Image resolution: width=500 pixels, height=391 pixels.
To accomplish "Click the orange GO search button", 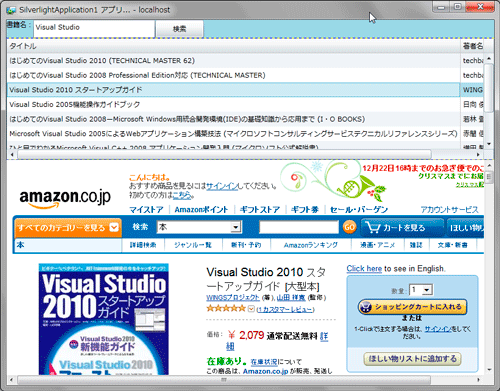I will (x=349, y=227).
